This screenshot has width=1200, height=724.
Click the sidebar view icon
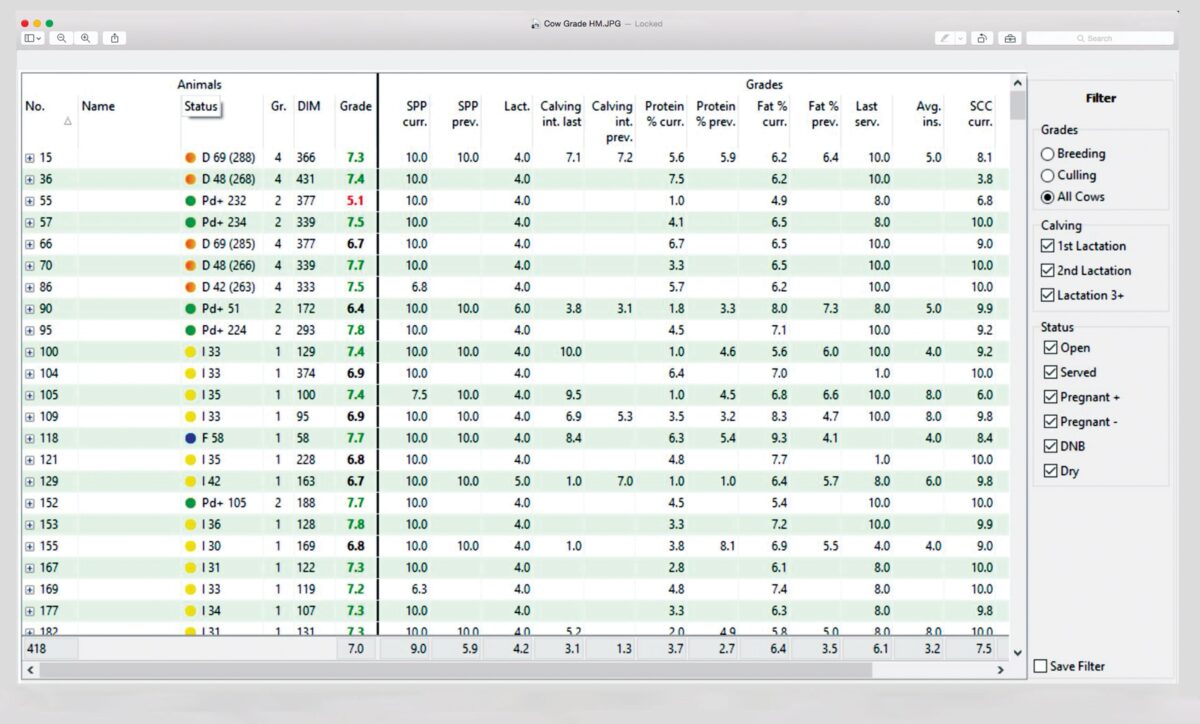[x=31, y=38]
